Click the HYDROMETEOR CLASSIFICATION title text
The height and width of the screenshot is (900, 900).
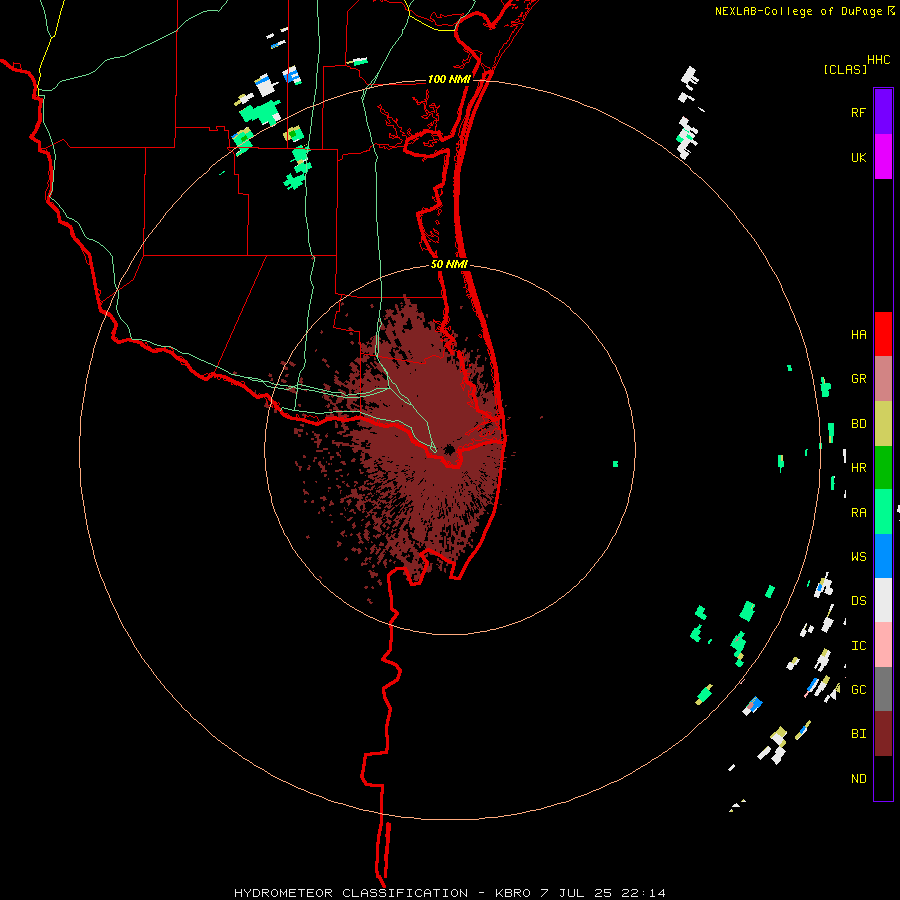pyautogui.click(x=351, y=893)
